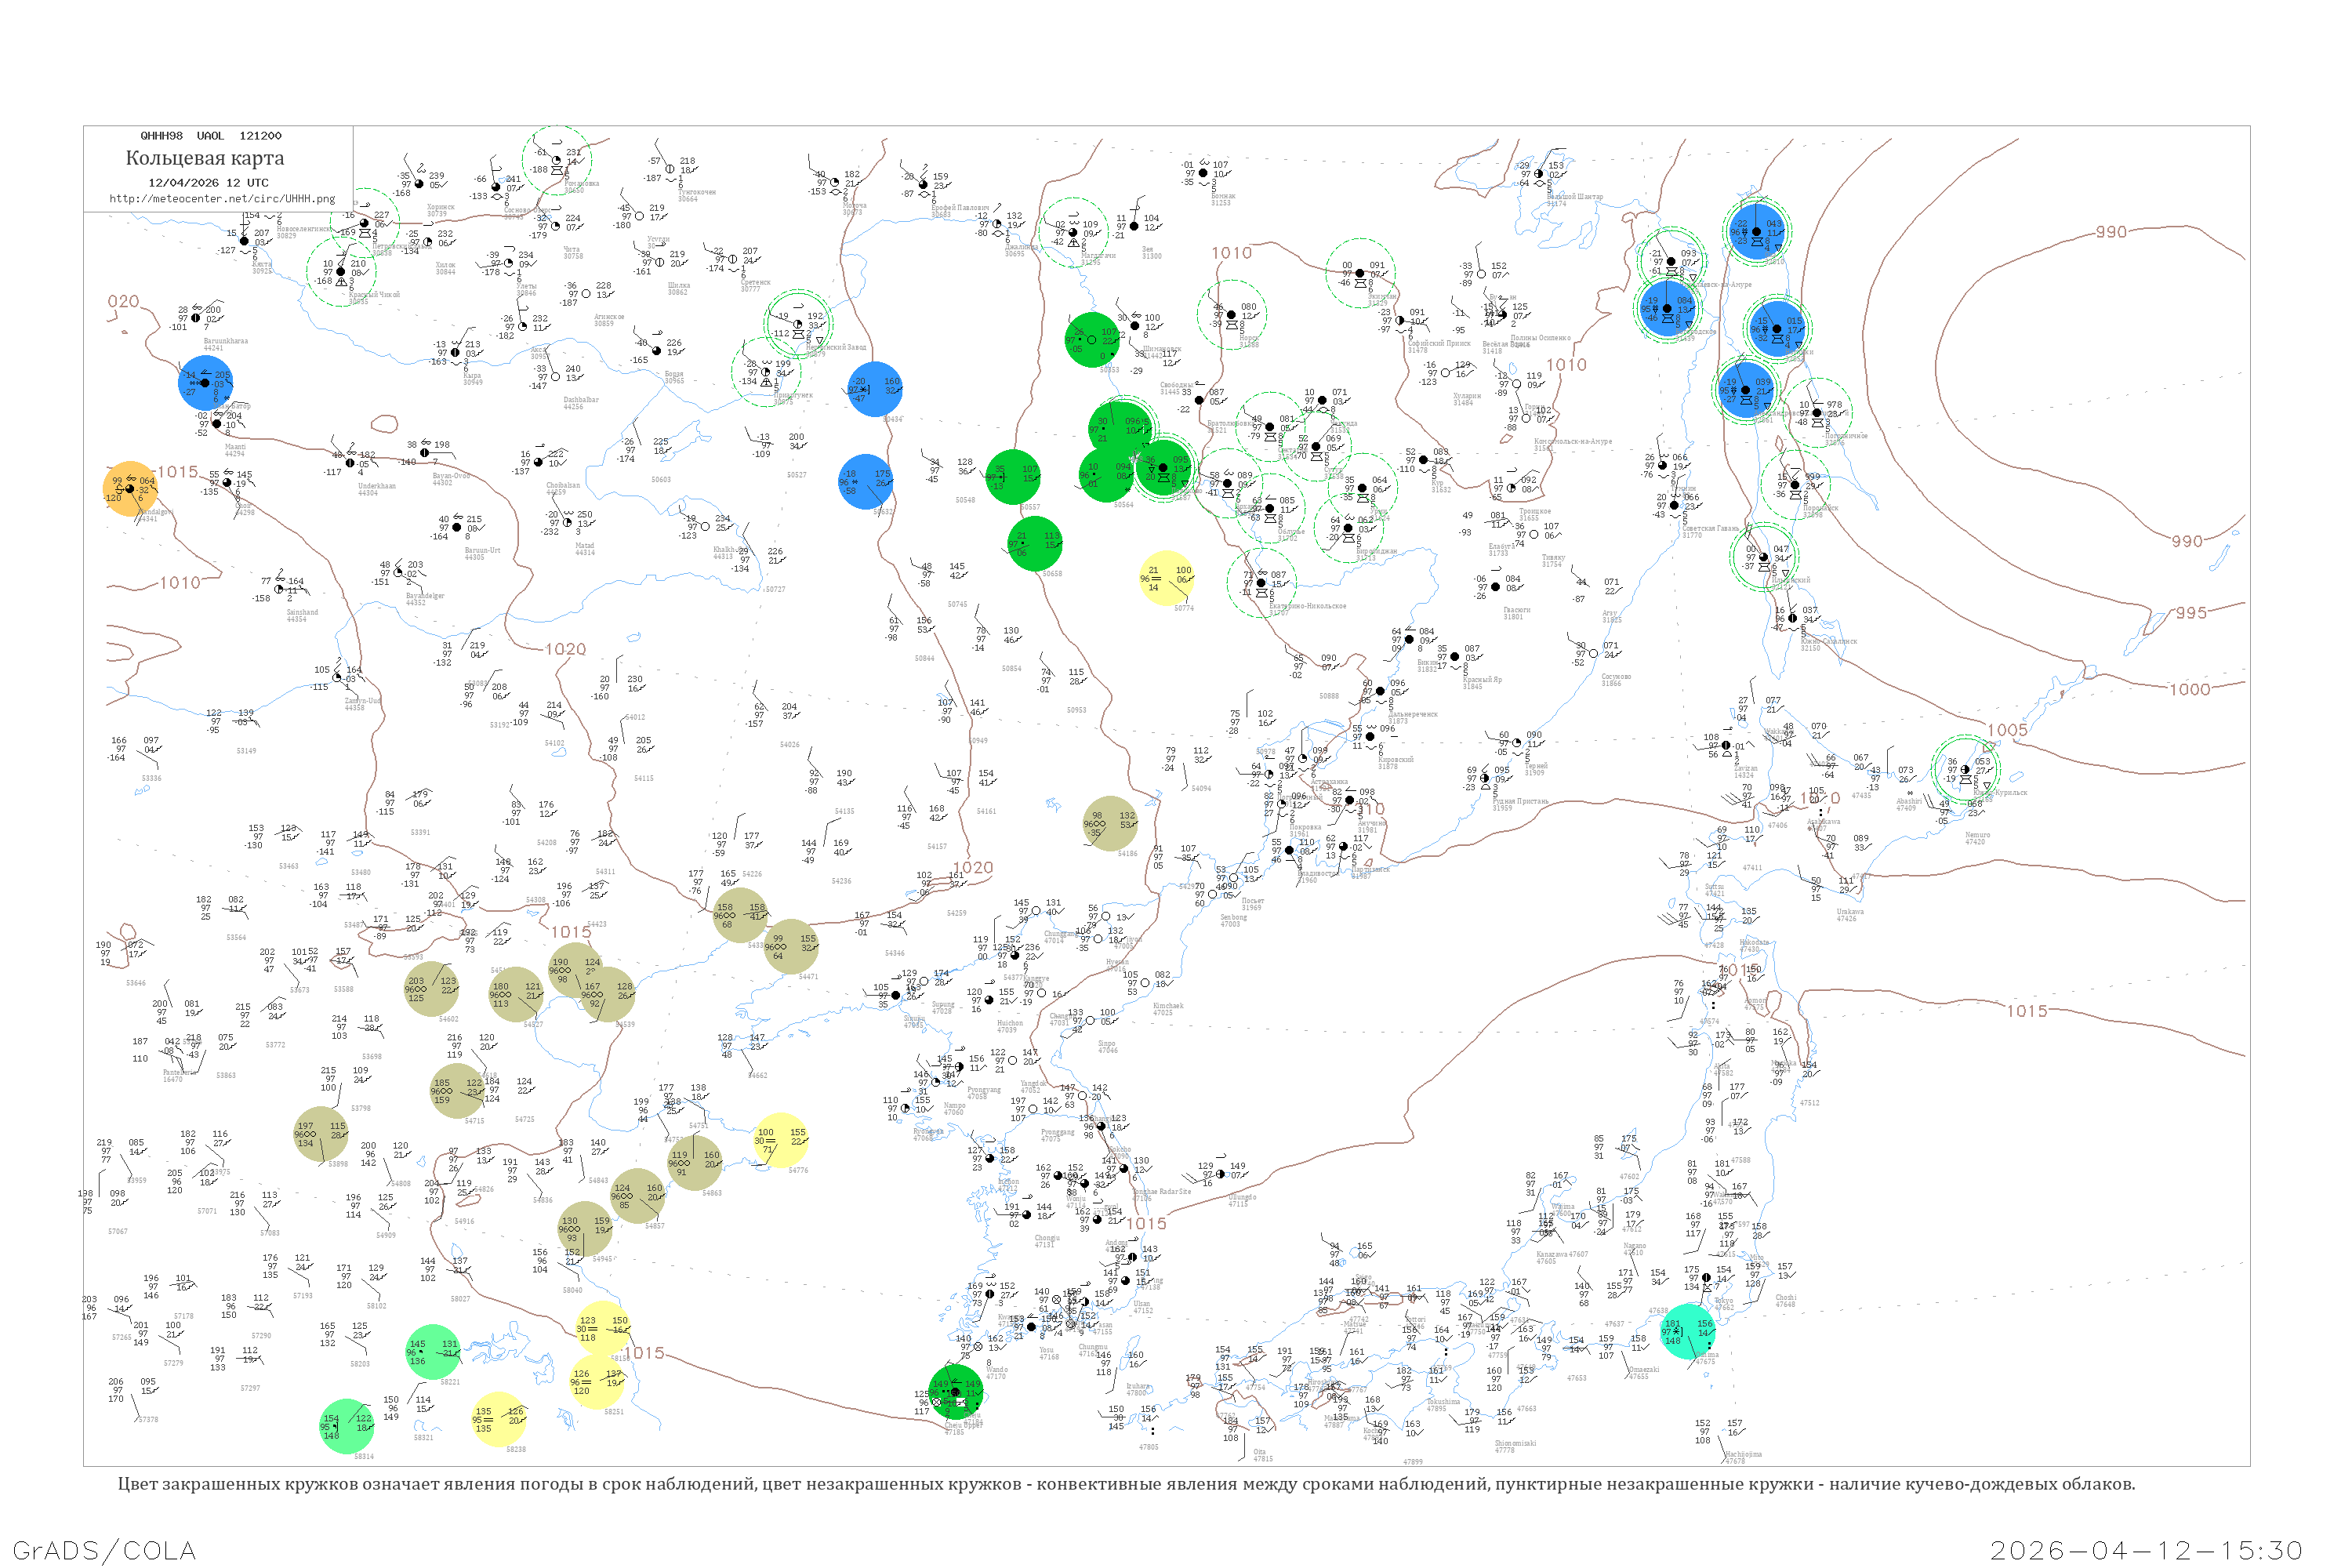2352x1568 pixels.
Task: Click the blue Ulaanbaatar station circle
Action: pyautogui.click(x=206, y=383)
